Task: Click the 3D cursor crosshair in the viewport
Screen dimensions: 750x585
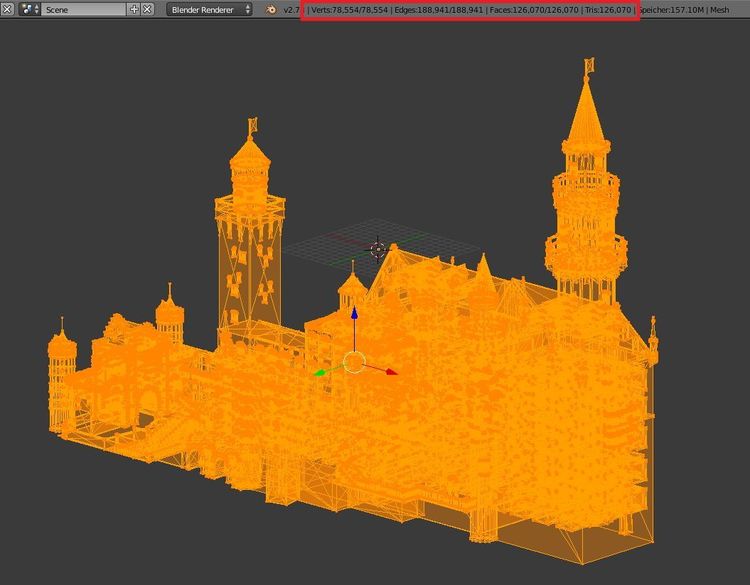Action: pyautogui.click(x=378, y=249)
